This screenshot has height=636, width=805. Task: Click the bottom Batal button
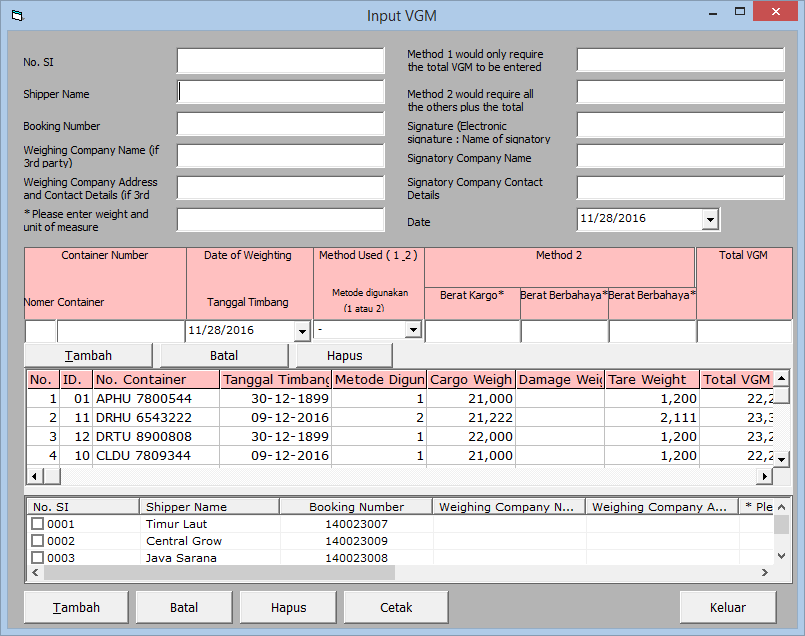(x=184, y=607)
